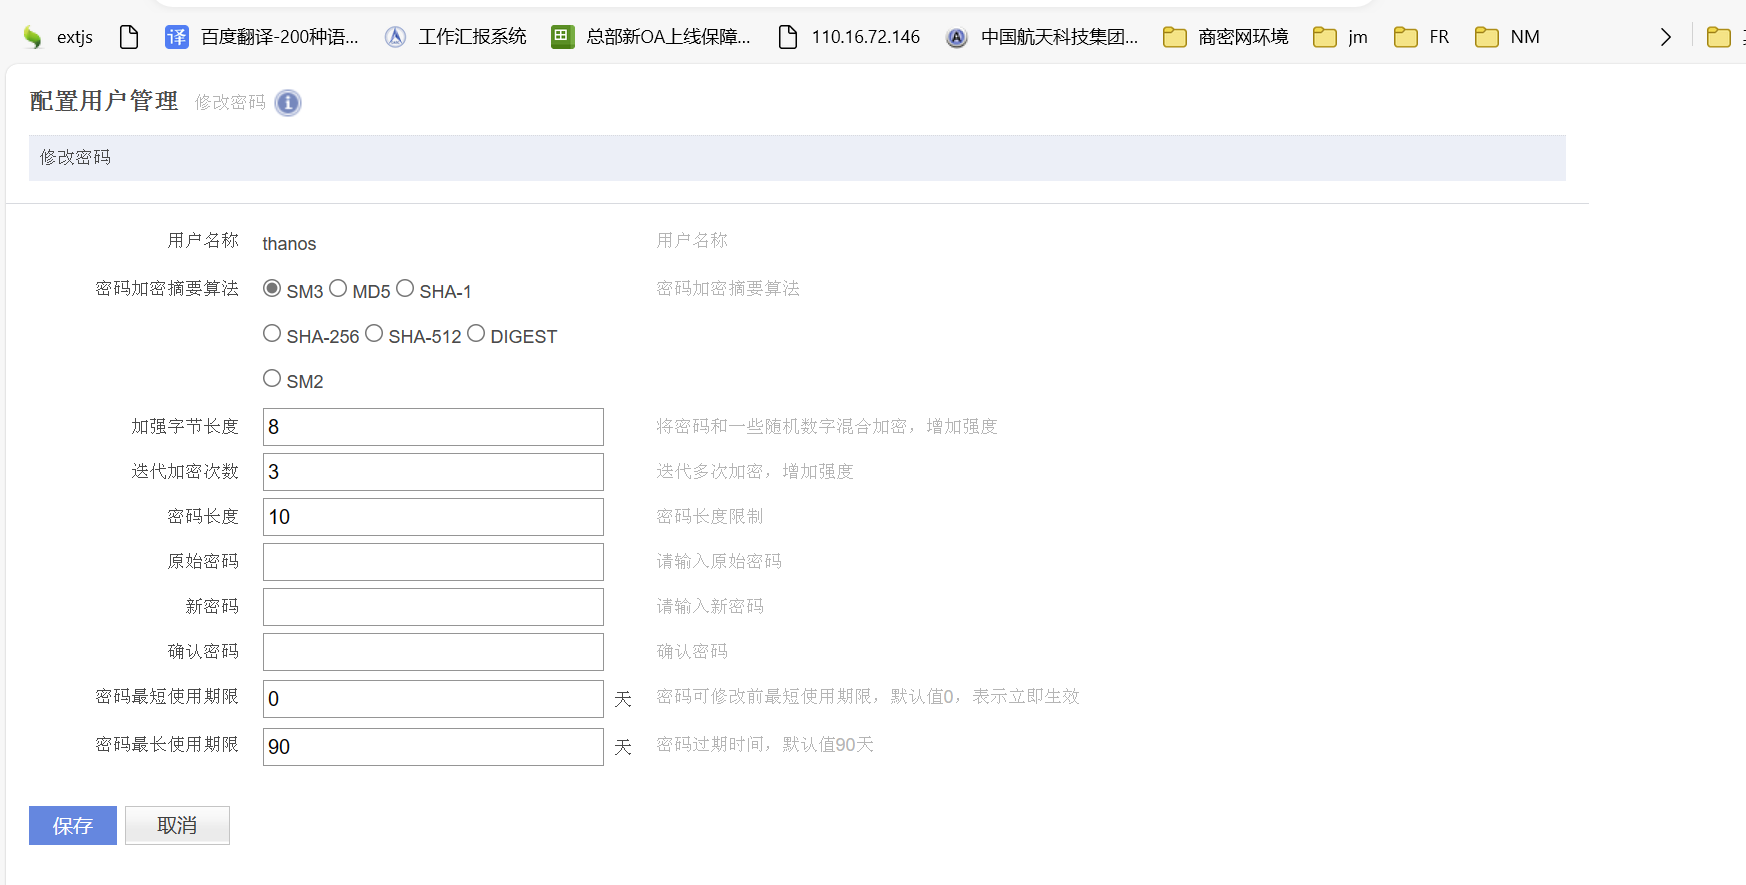Image resolution: width=1746 pixels, height=885 pixels.
Task: Open the 总部新OA上线保障 bookmark
Action: click(x=651, y=37)
